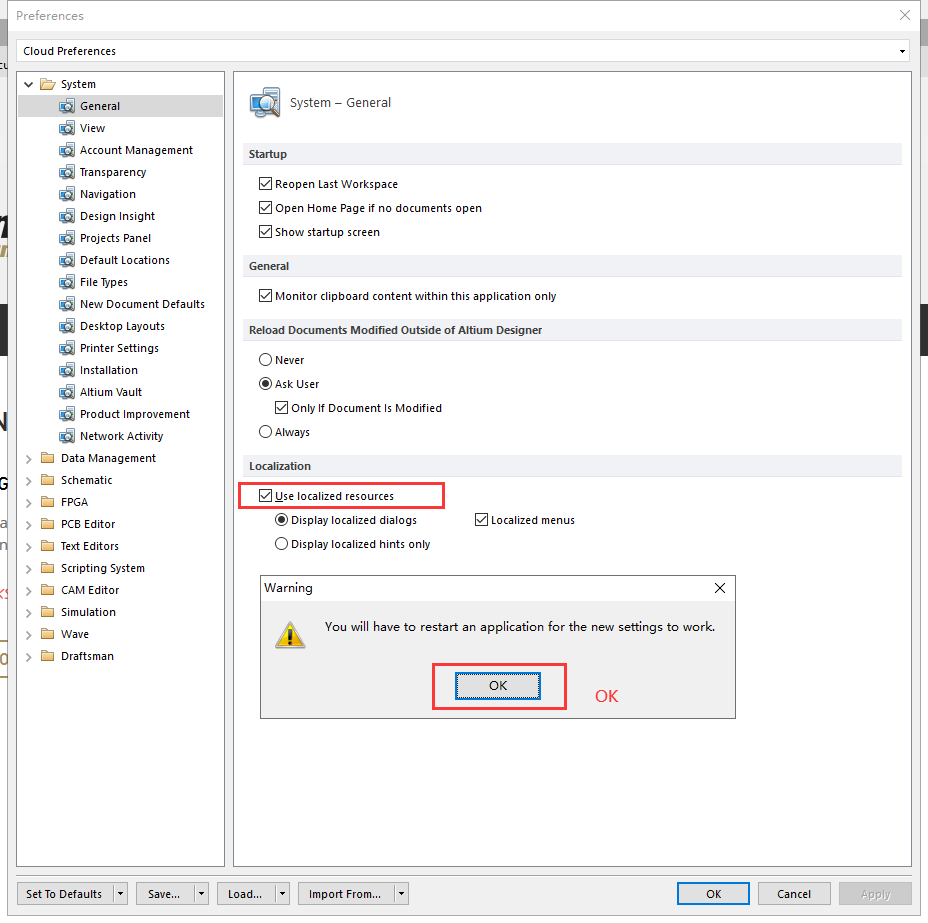Image resolution: width=928 pixels, height=923 pixels.
Task: Select the Never reload option
Action: (265, 360)
